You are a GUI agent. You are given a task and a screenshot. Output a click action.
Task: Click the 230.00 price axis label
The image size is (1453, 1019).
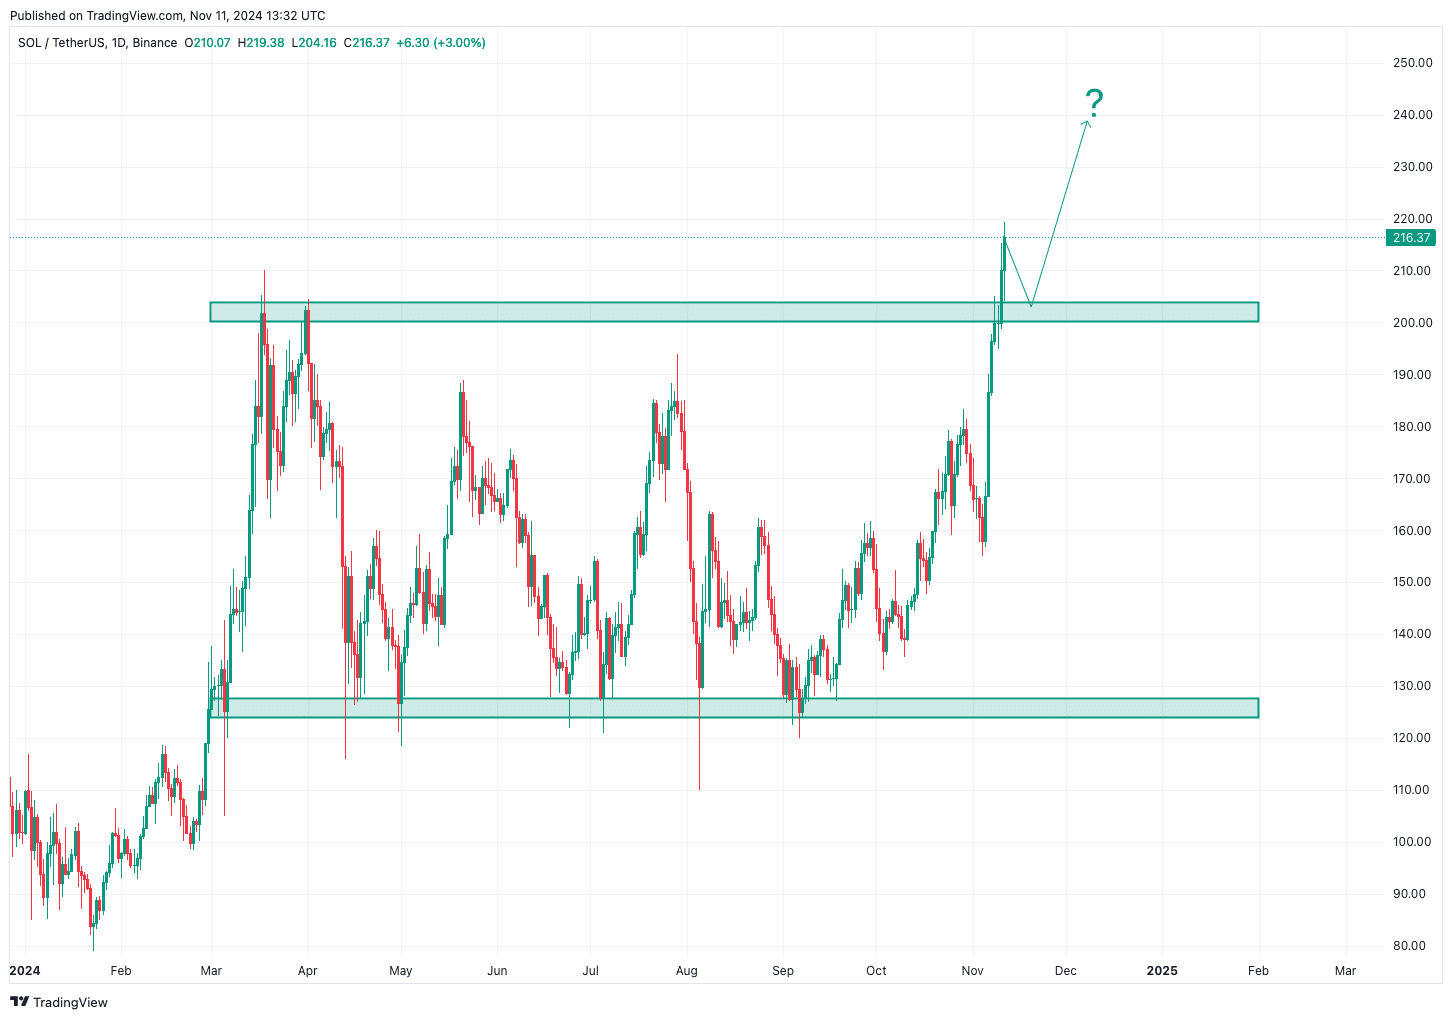pyautogui.click(x=1412, y=167)
